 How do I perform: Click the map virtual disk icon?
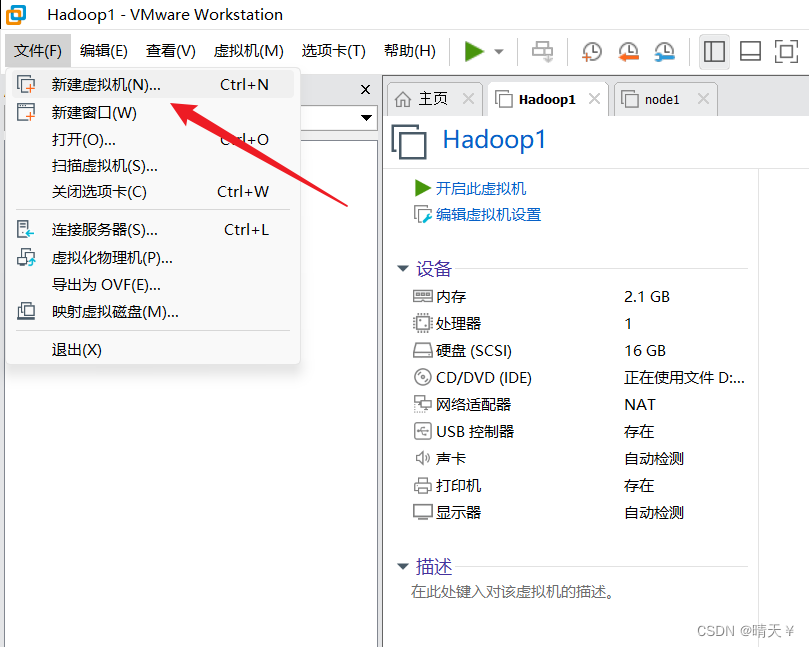coord(26,311)
